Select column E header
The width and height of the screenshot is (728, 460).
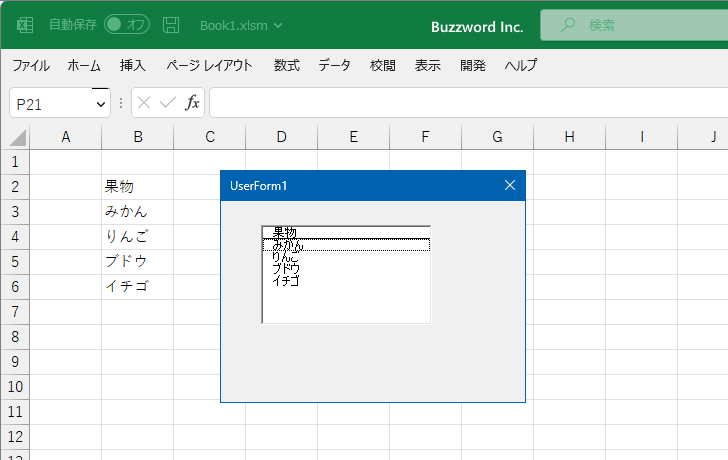coord(353,137)
